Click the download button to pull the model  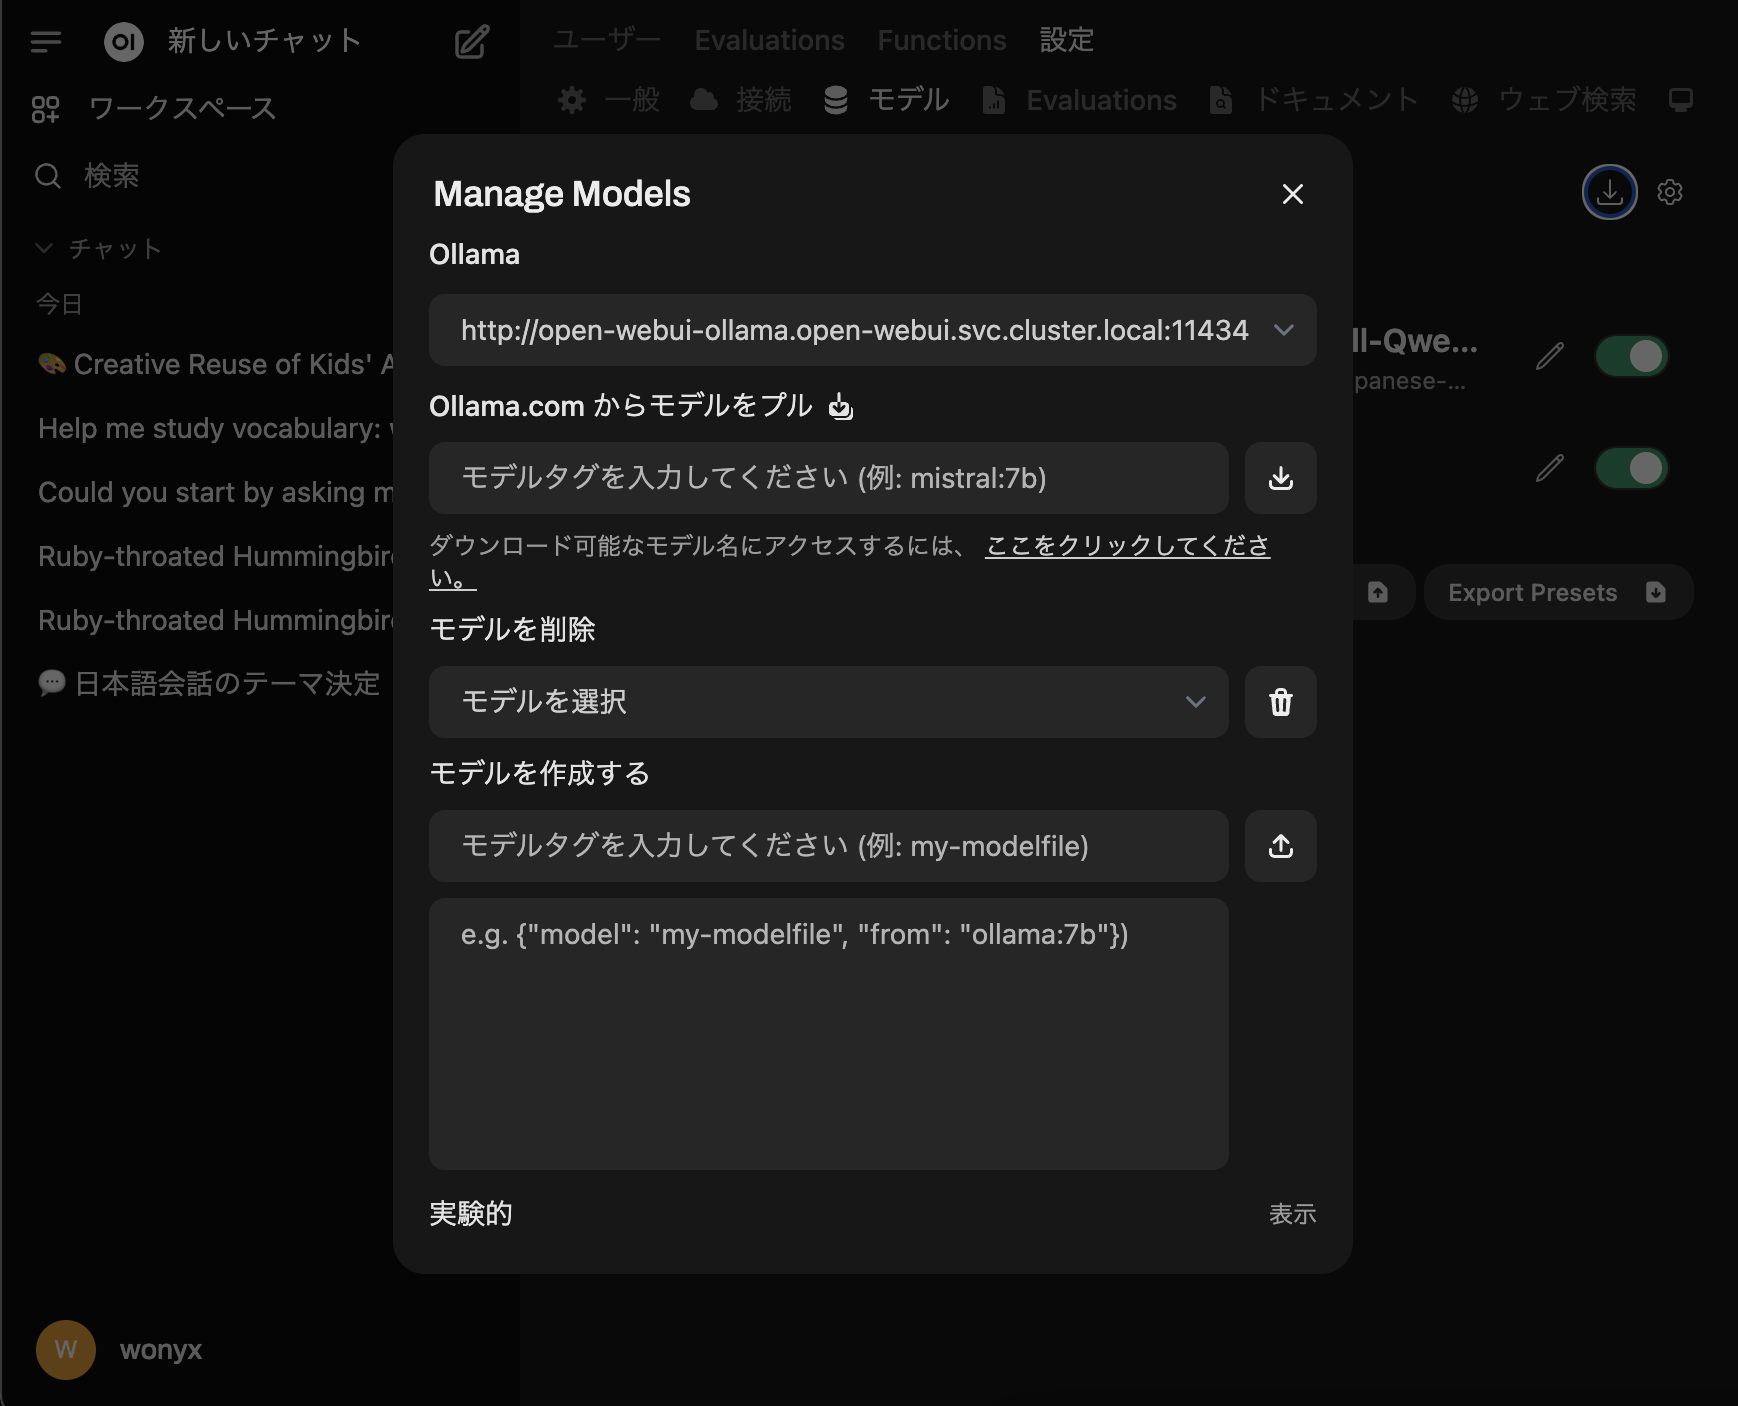(1281, 478)
